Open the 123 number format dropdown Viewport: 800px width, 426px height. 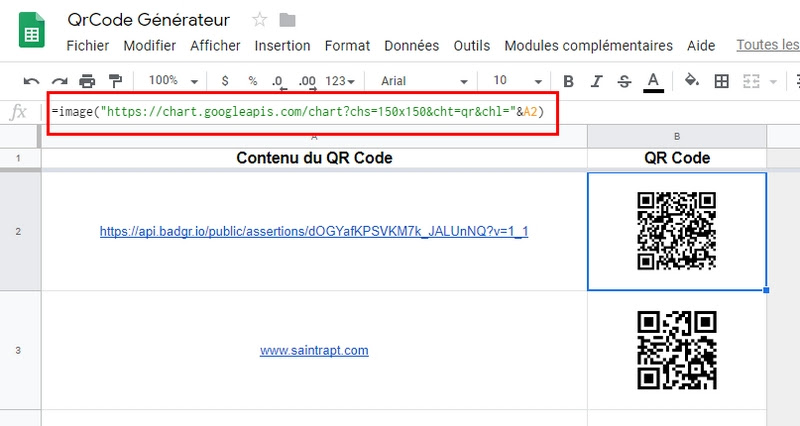pos(340,81)
